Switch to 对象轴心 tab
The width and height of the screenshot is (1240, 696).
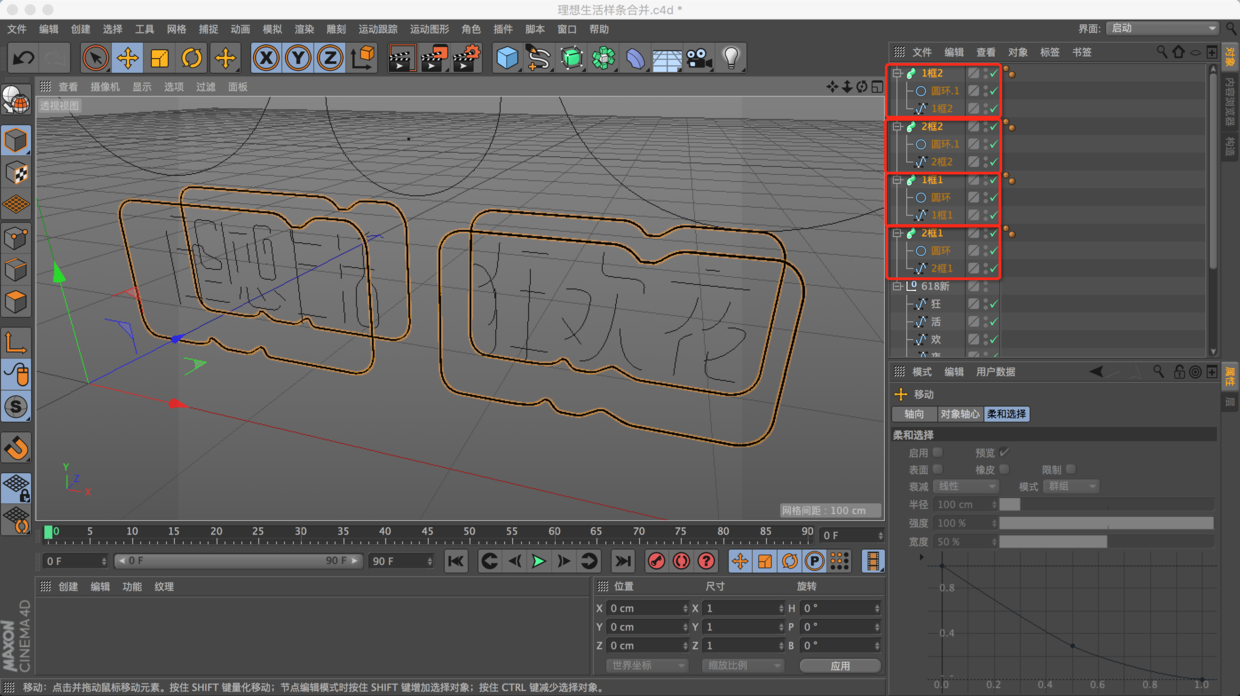[x=960, y=414]
